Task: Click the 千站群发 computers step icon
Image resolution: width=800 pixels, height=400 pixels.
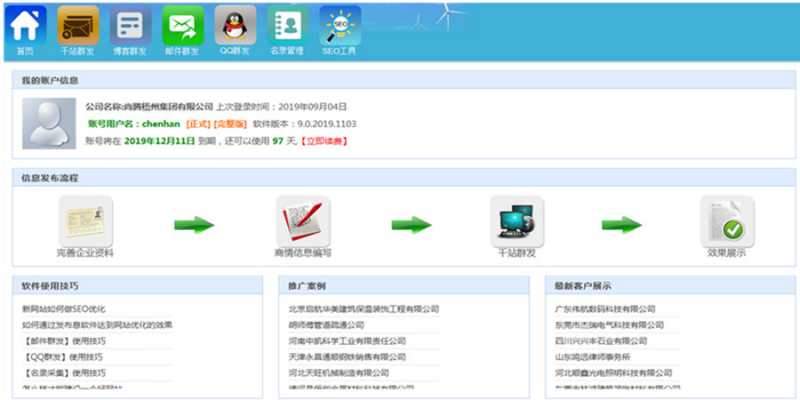Action: tap(517, 221)
